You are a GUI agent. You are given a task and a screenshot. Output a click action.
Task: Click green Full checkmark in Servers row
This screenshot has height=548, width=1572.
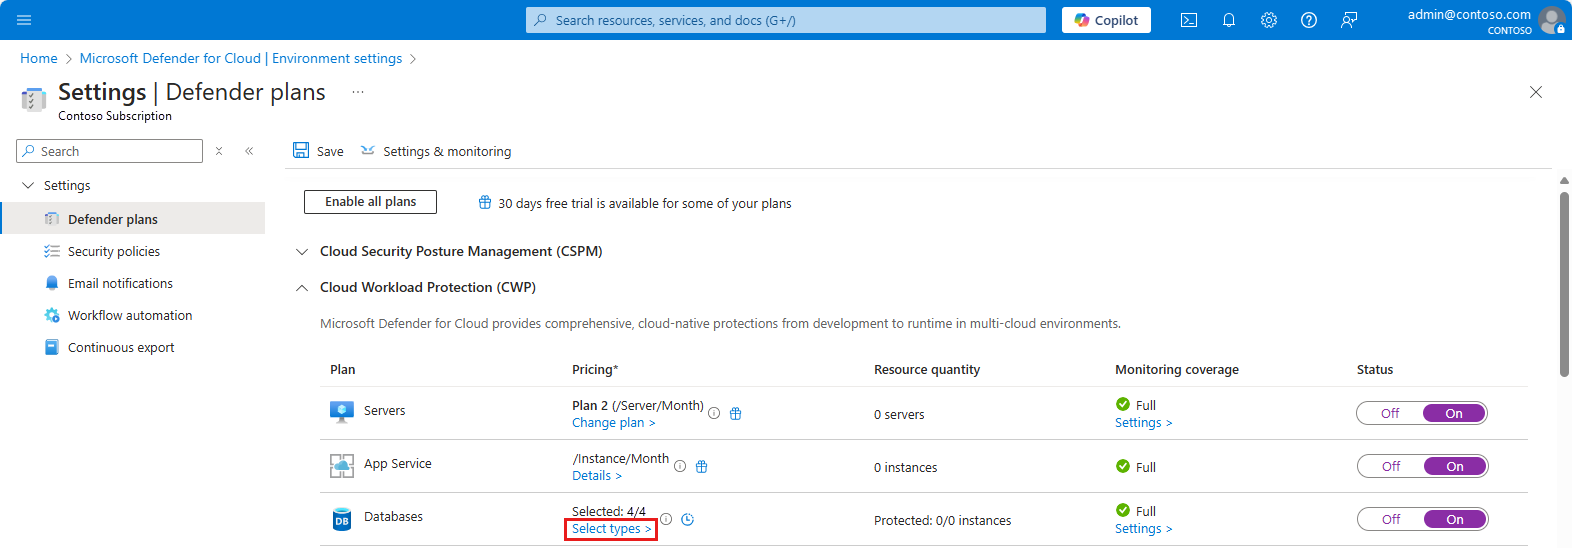tap(1123, 404)
